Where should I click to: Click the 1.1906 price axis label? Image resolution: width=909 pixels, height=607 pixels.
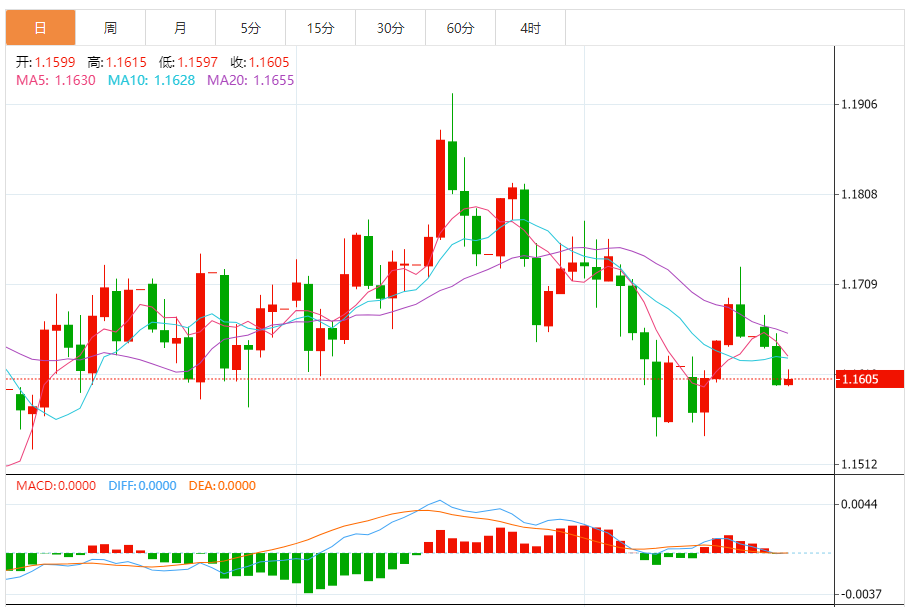(x=859, y=104)
